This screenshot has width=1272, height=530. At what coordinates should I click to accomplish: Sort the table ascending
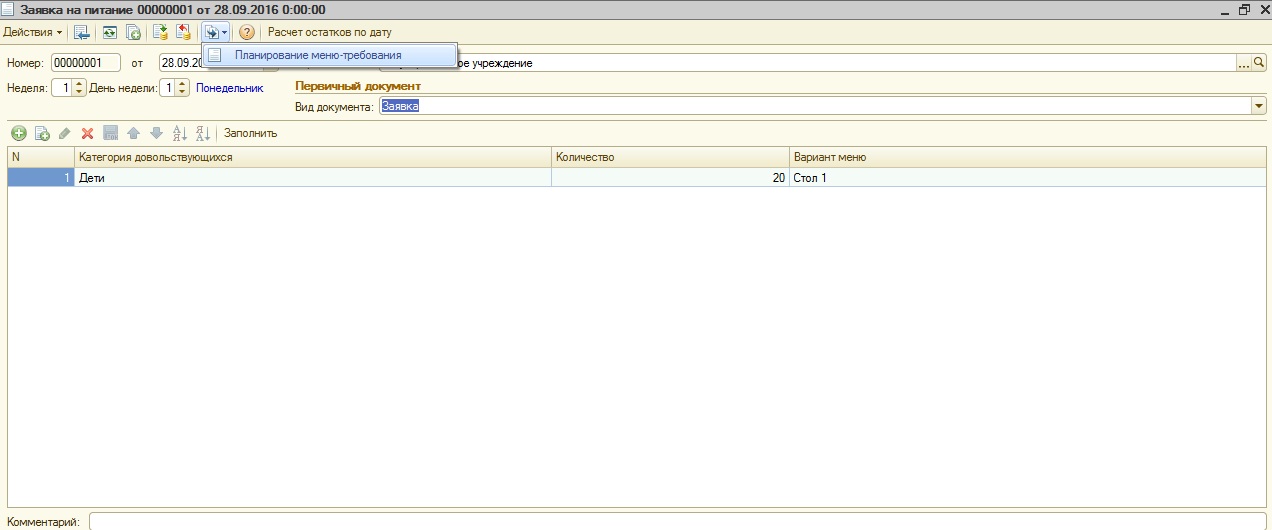[180, 133]
